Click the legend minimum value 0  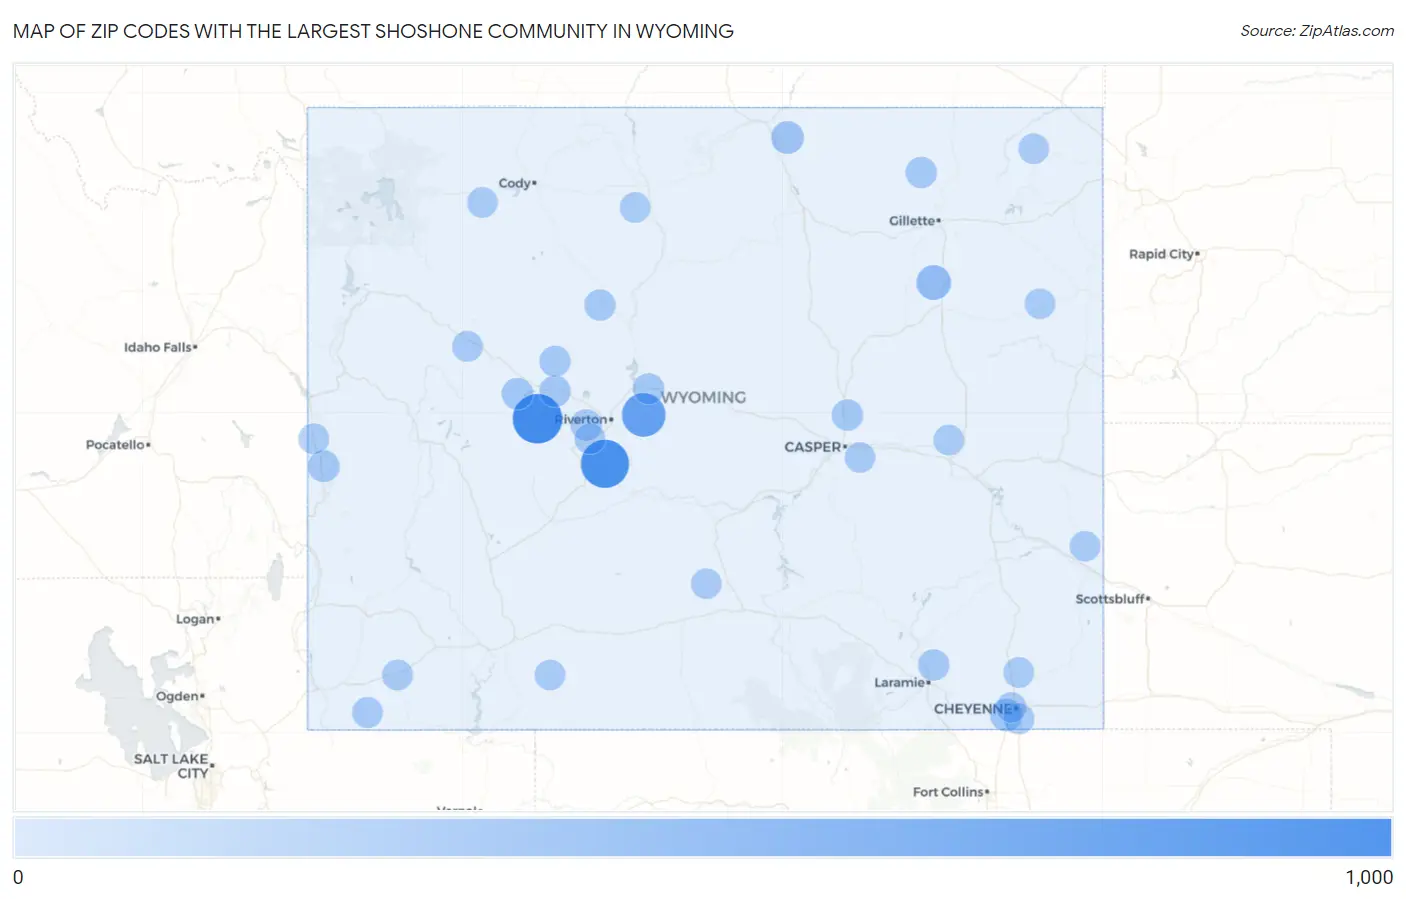tap(18, 877)
